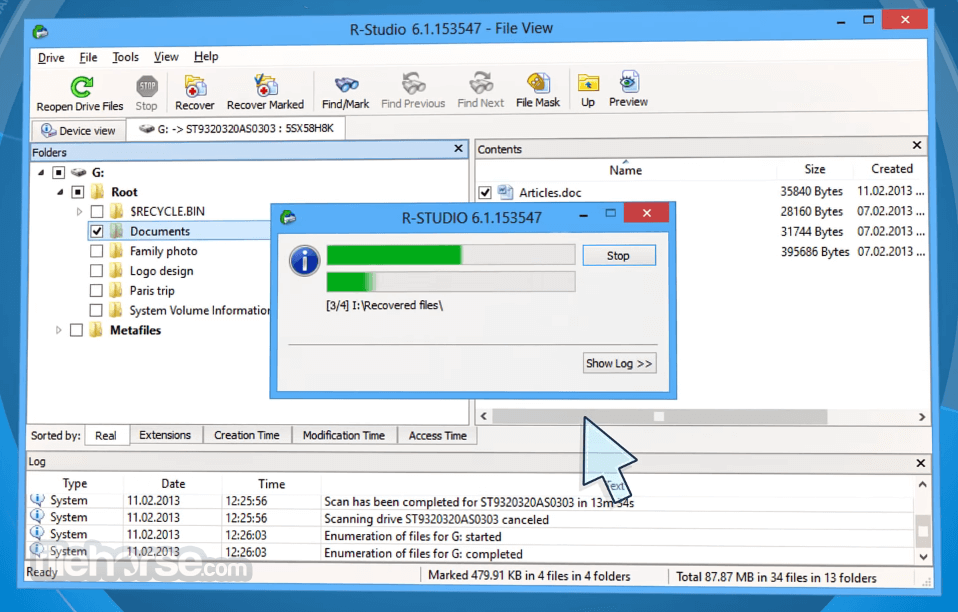Expand the $RECYCLE.BIN folder node

79,212
